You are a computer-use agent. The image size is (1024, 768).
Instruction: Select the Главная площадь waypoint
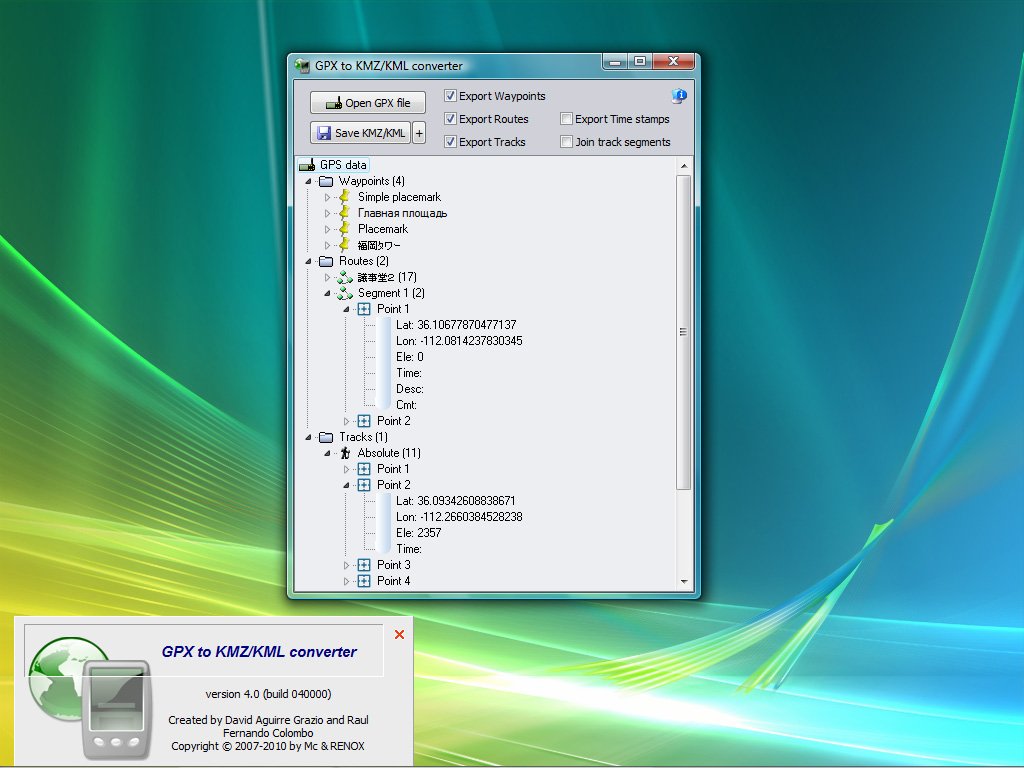(x=402, y=213)
